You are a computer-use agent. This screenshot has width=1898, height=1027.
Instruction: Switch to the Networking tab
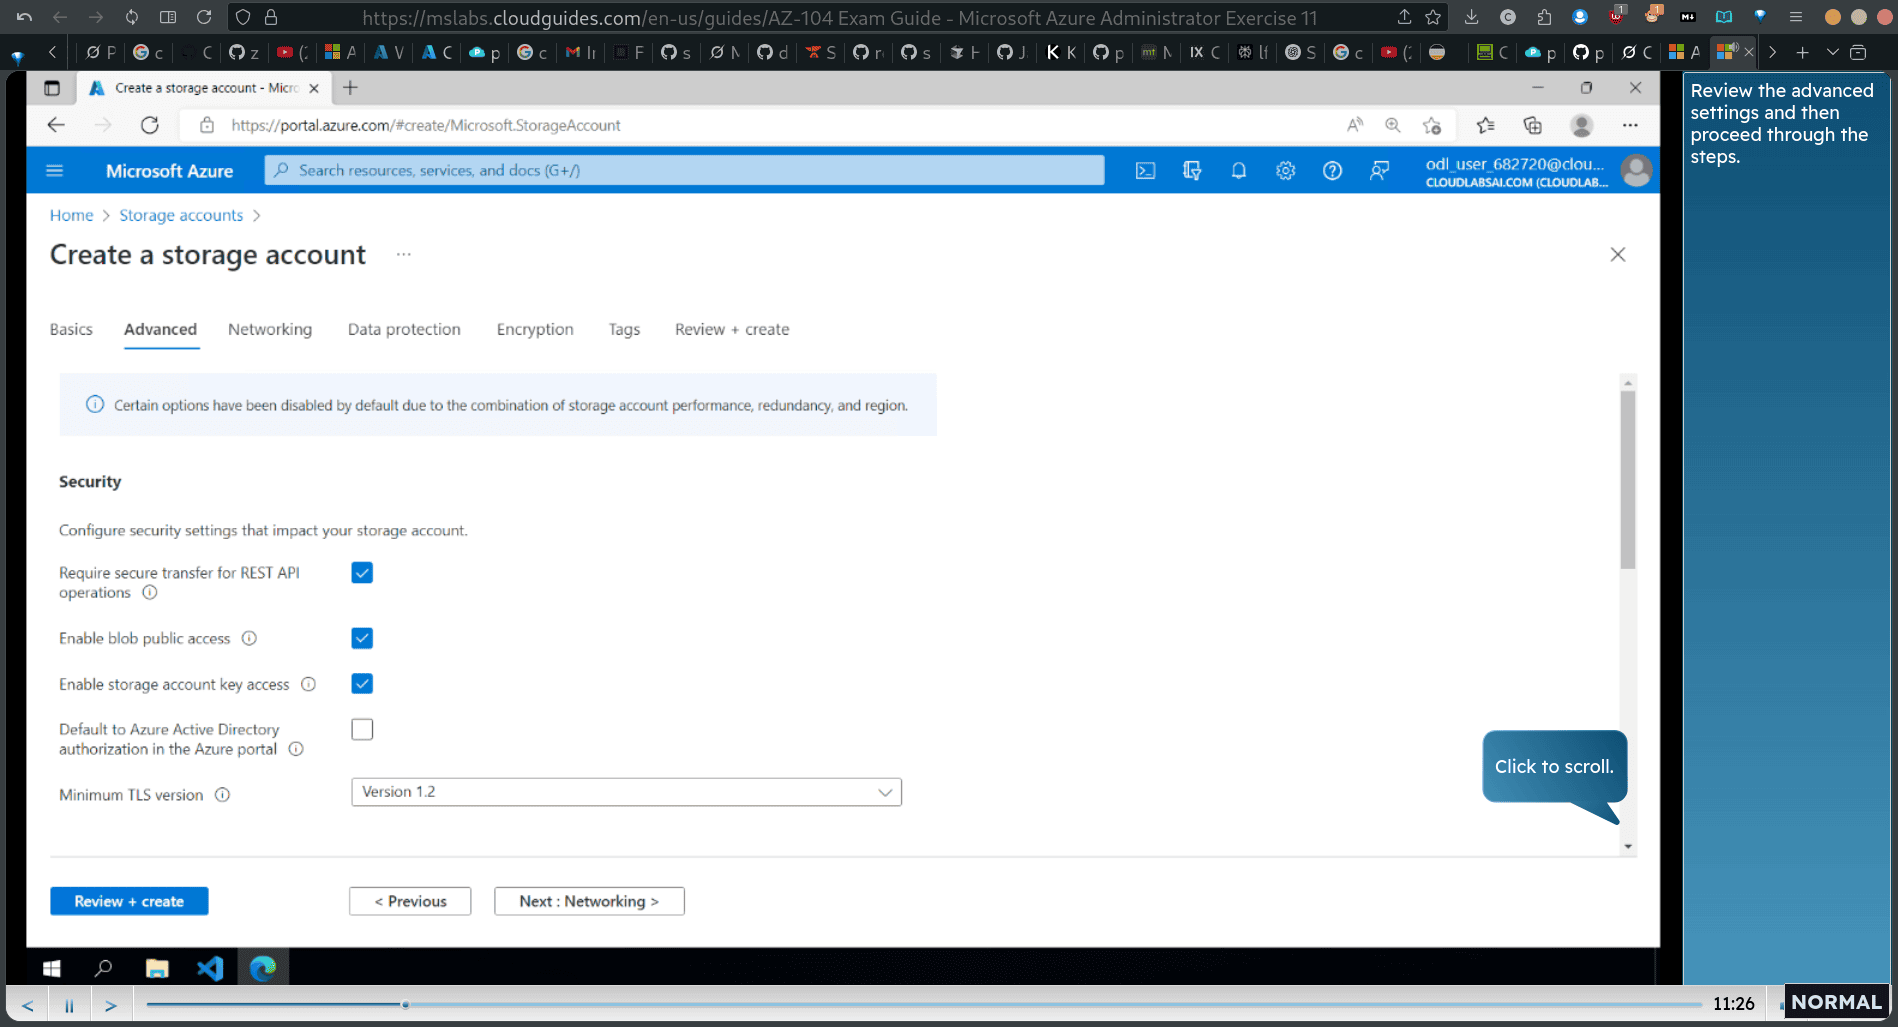(x=270, y=329)
